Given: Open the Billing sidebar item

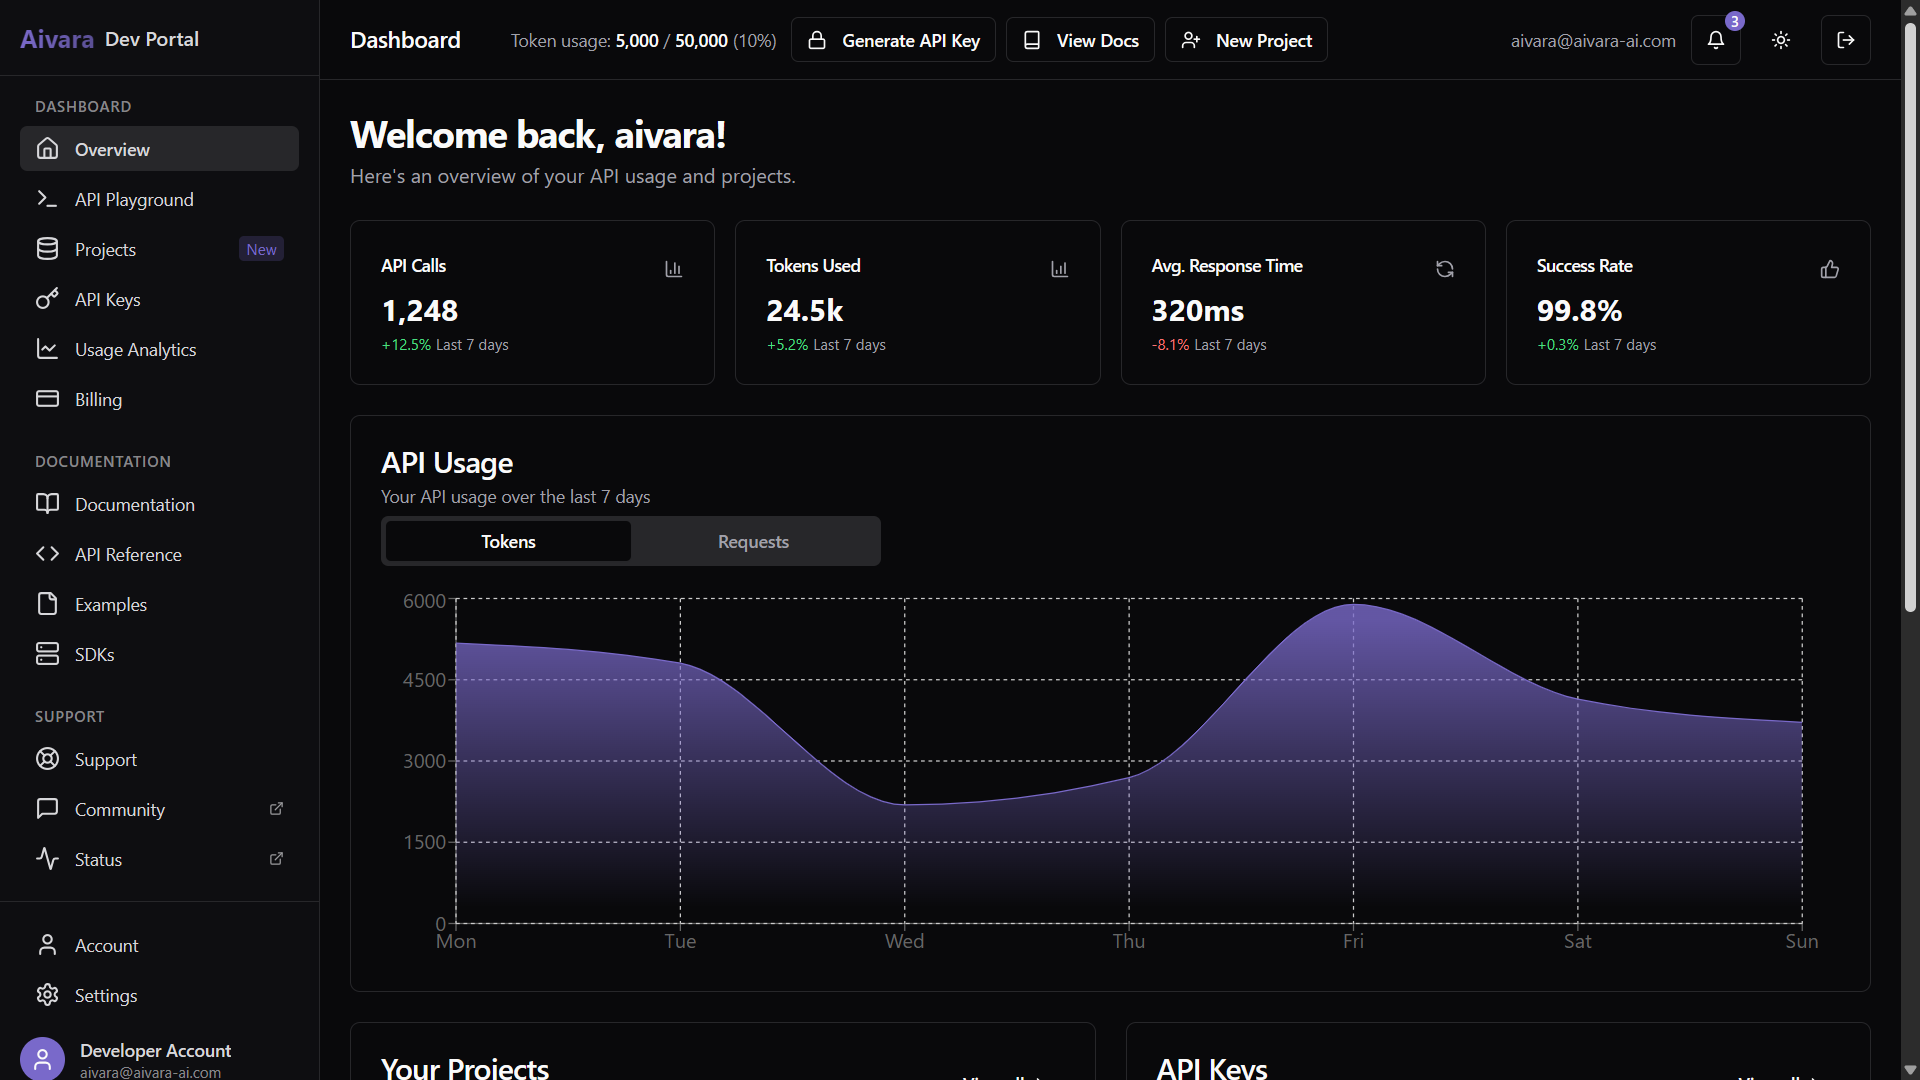Looking at the screenshot, I should (98, 399).
